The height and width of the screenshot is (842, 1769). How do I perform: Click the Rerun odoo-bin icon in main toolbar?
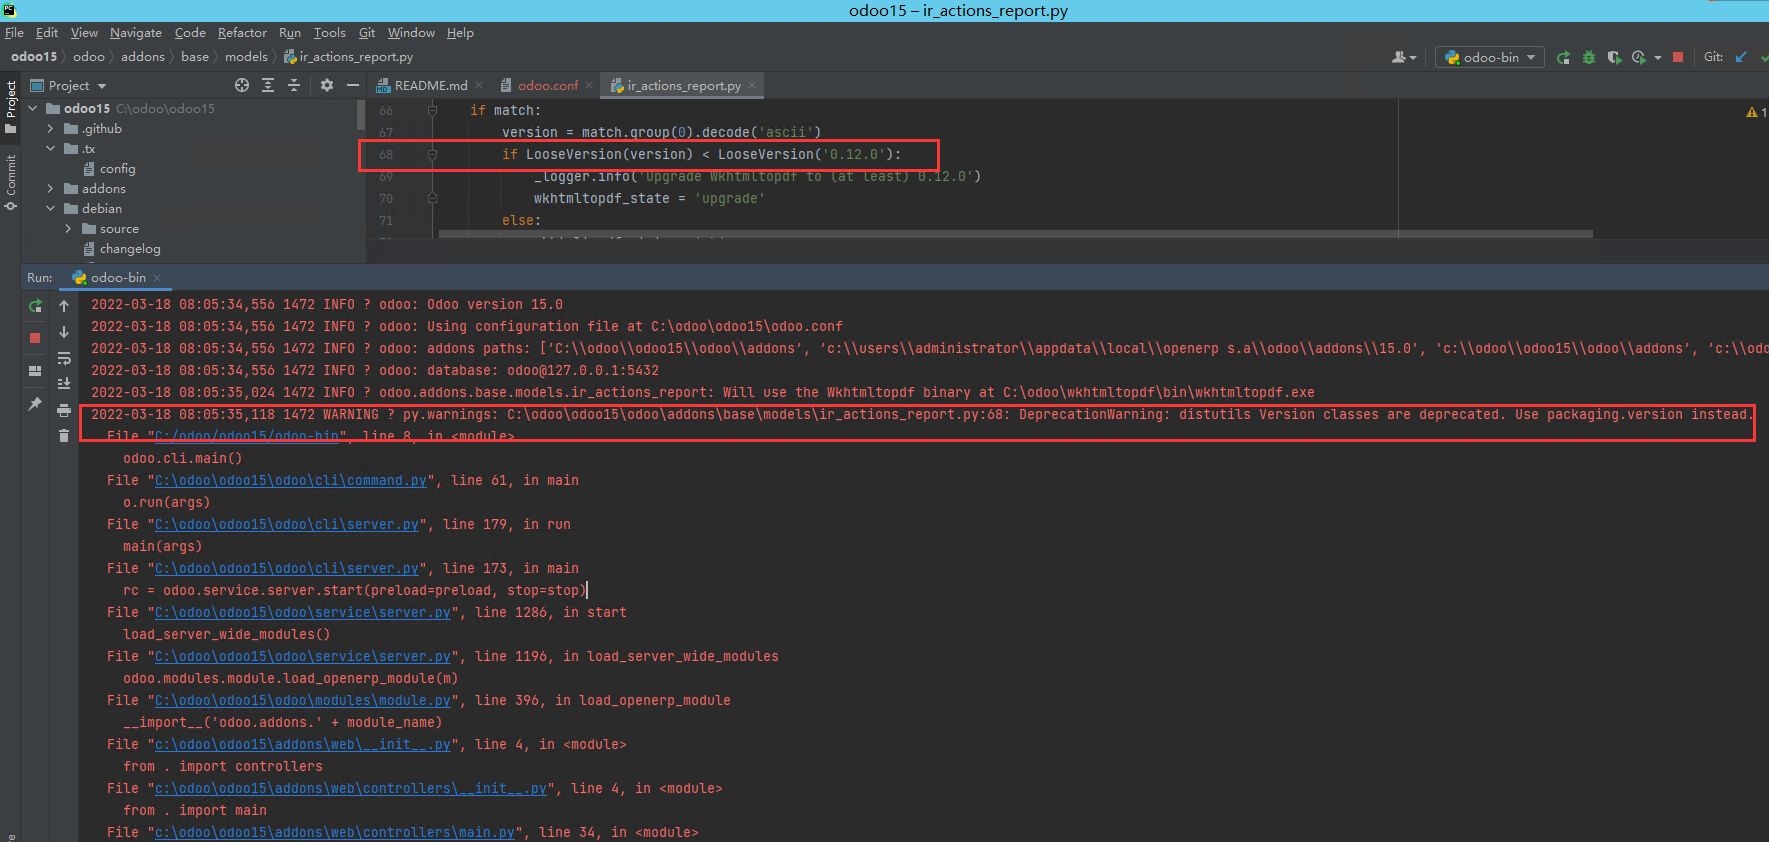click(1563, 57)
